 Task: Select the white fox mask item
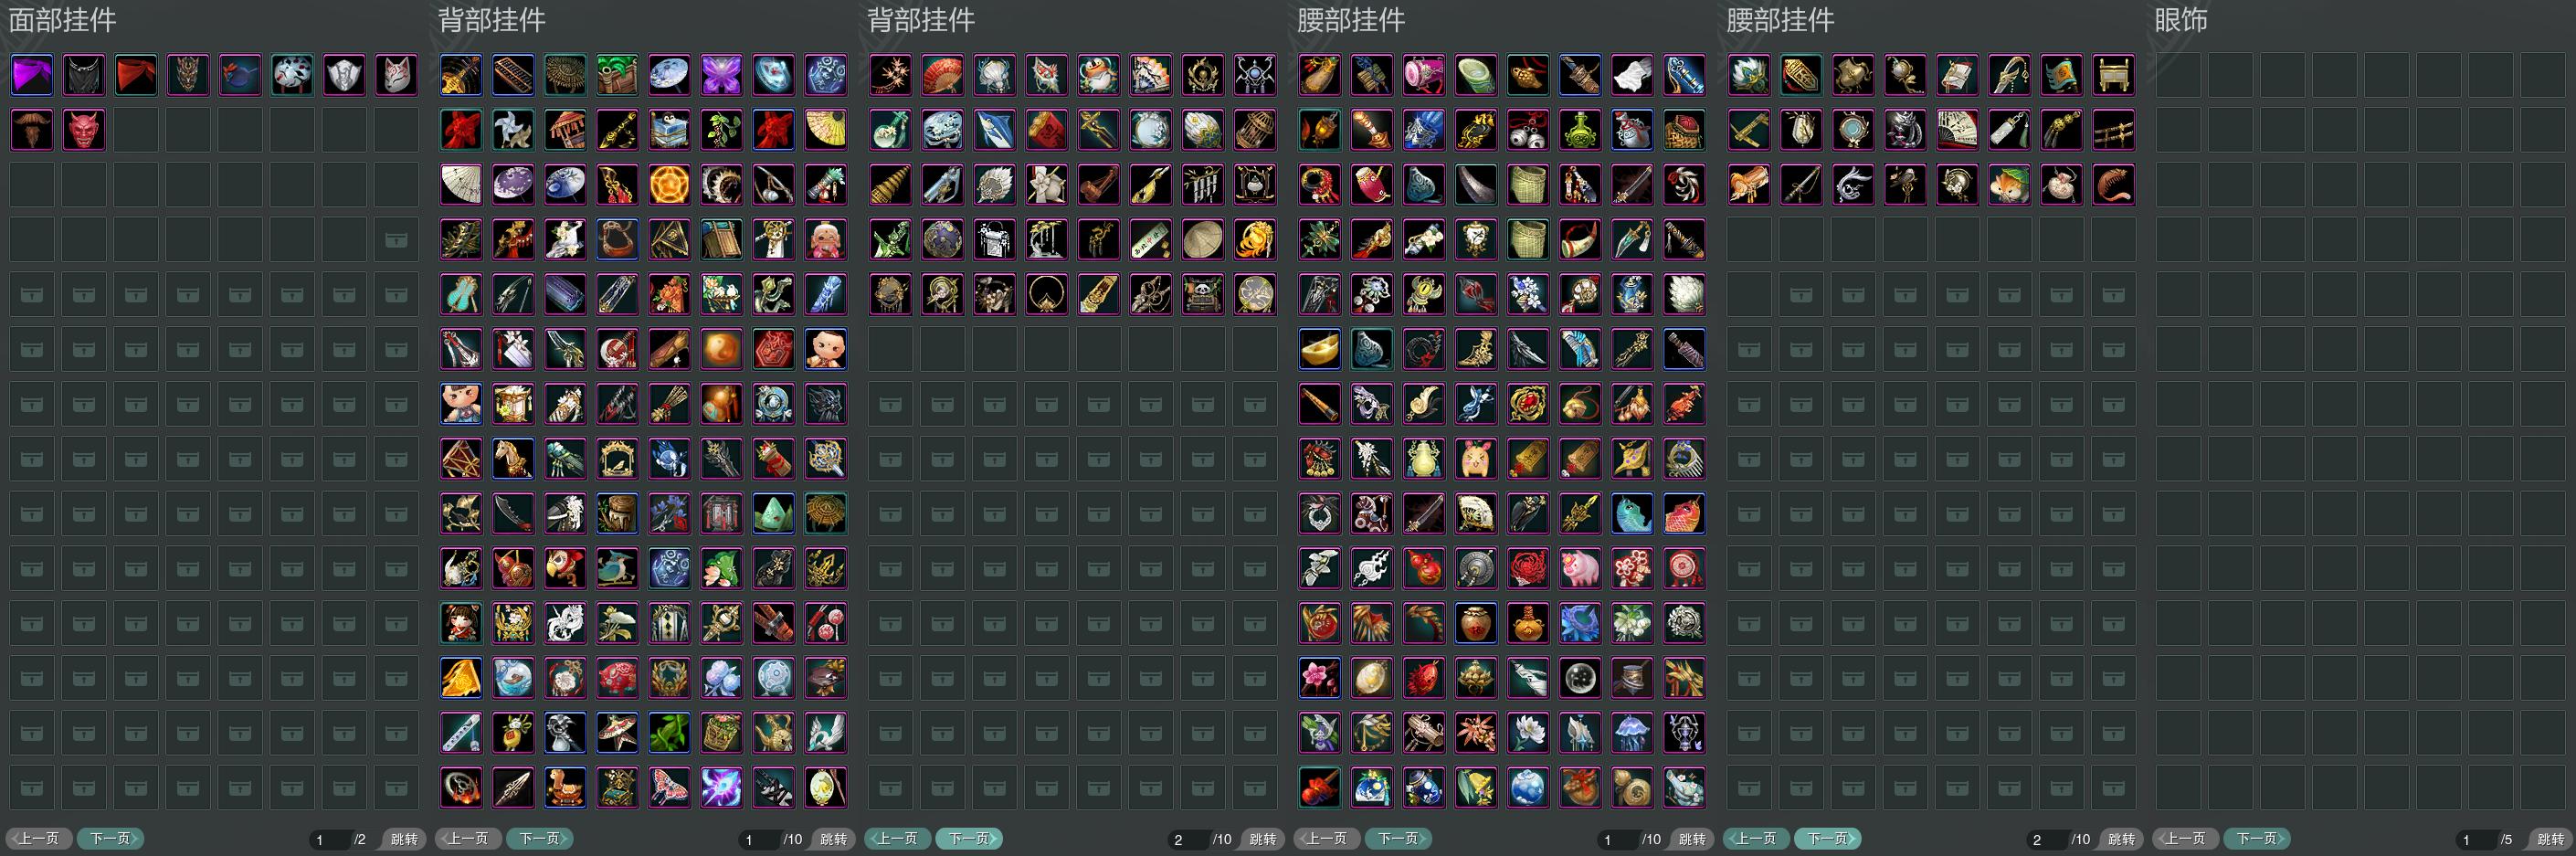coord(396,75)
